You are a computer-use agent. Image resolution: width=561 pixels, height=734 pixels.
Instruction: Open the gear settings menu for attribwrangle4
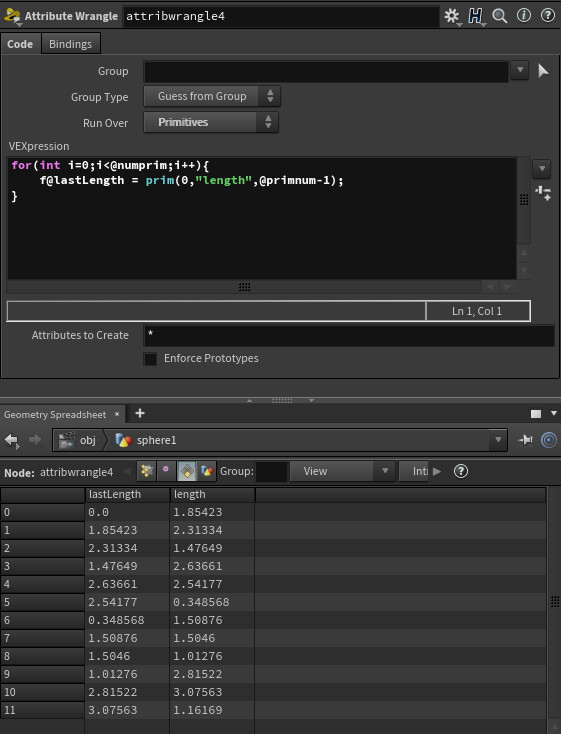point(452,16)
